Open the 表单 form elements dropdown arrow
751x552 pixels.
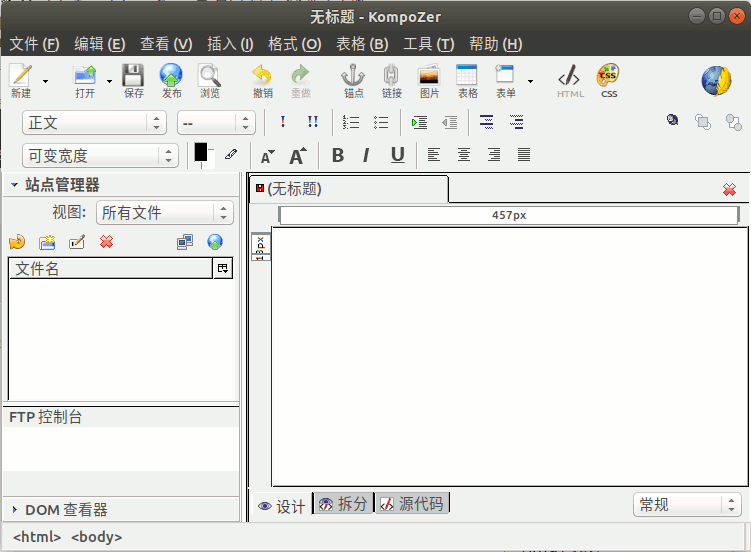[530, 81]
